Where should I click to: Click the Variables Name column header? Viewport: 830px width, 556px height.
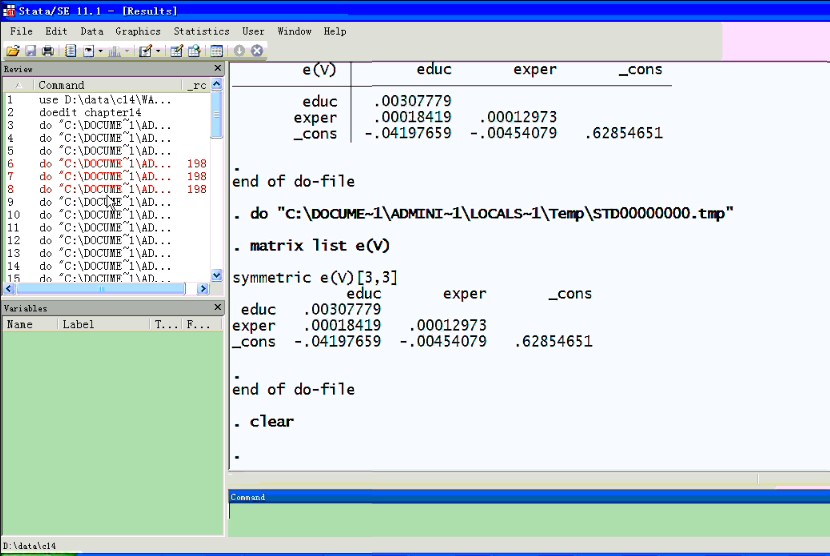pos(30,324)
